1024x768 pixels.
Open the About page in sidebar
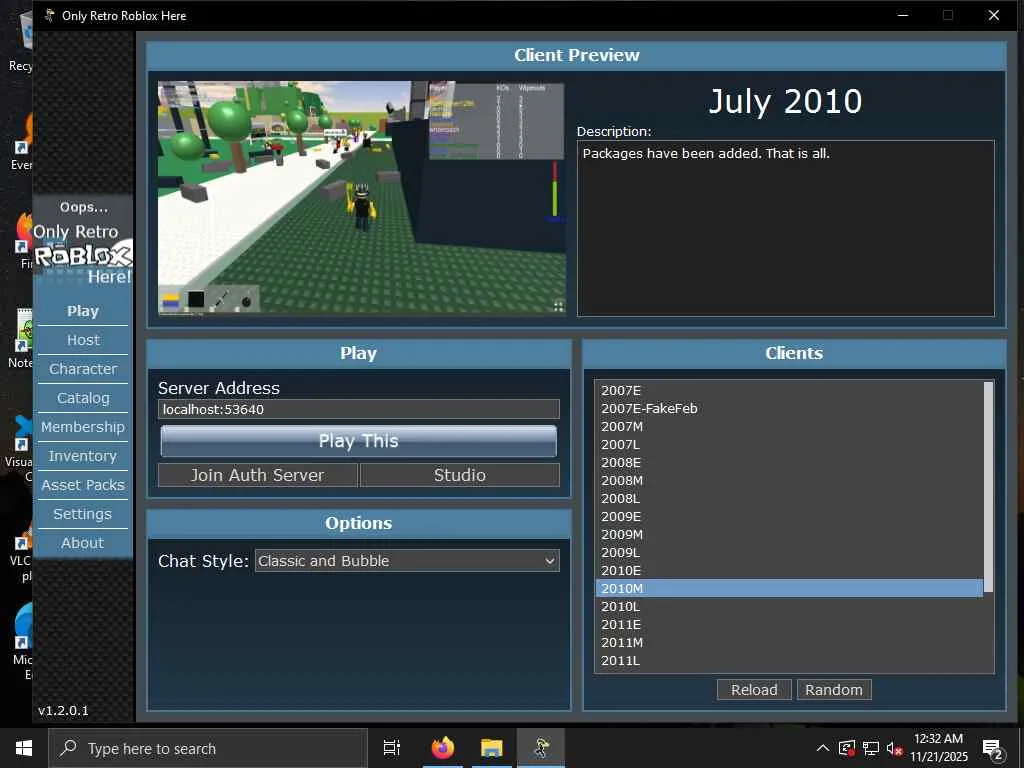83,543
